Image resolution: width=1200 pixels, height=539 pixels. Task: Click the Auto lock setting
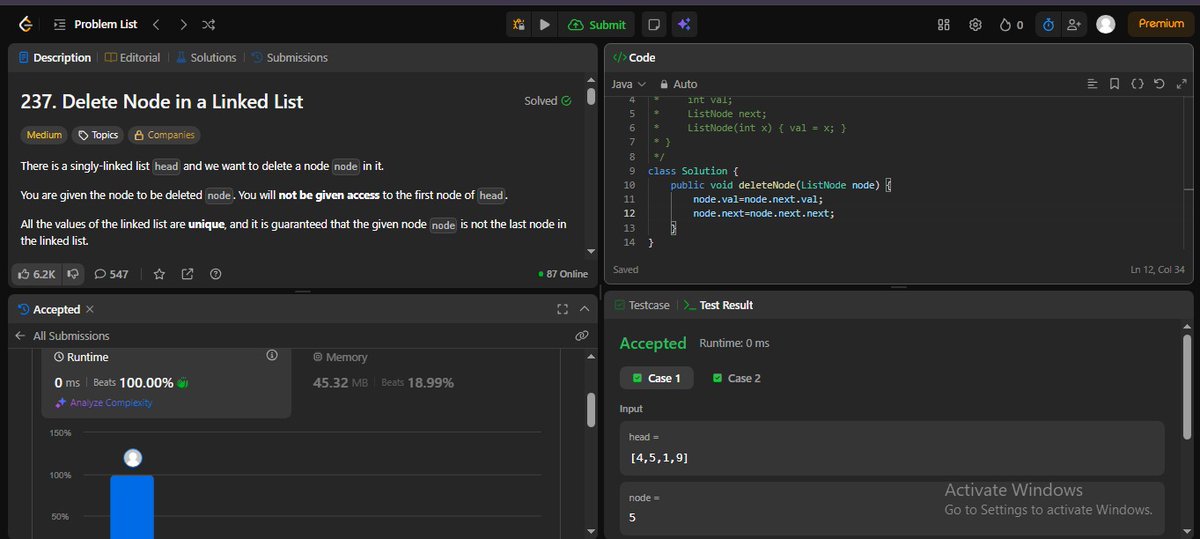pos(678,84)
